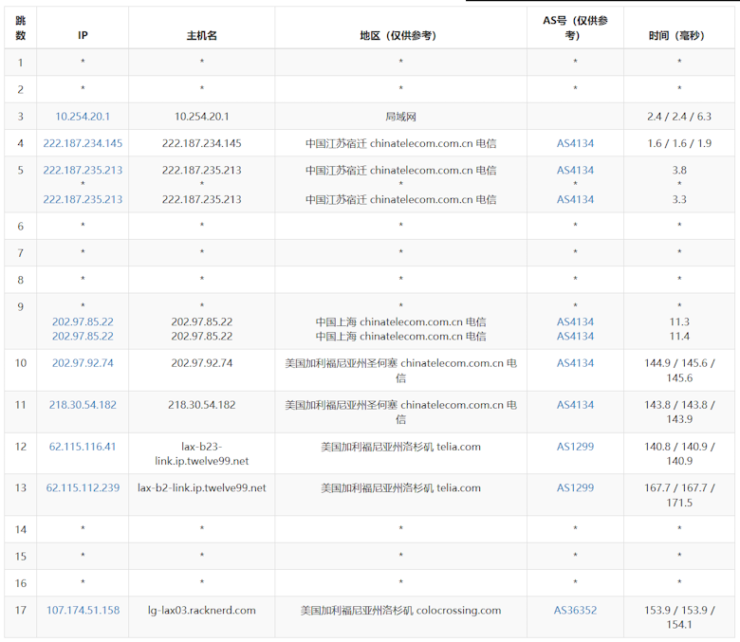This screenshot has height=642, width=740.
Task: Select time value 143.8 / 143.8 / 143.9
Action: (x=679, y=412)
